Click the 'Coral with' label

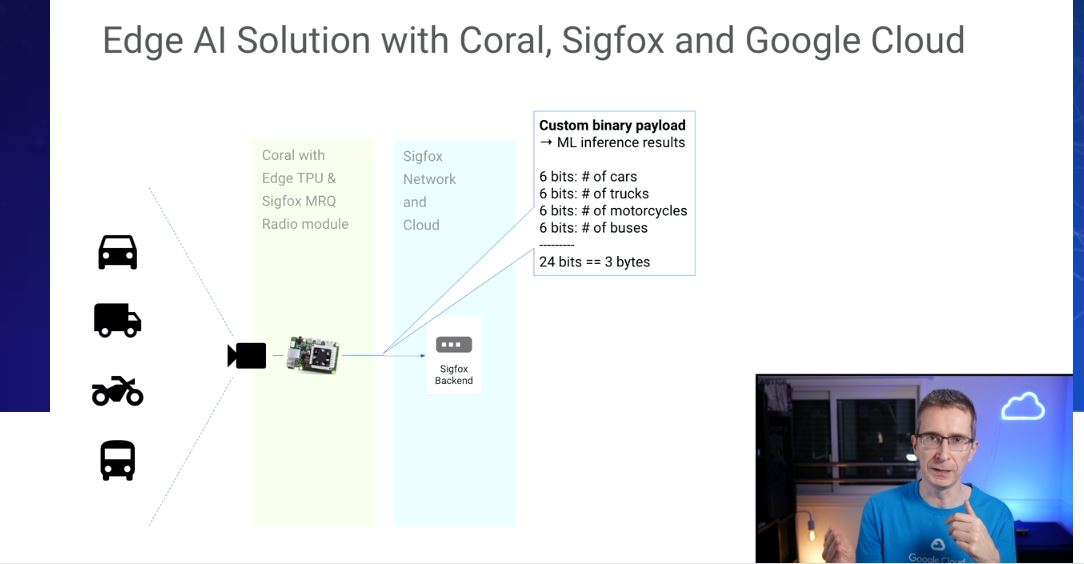point(293,156)
